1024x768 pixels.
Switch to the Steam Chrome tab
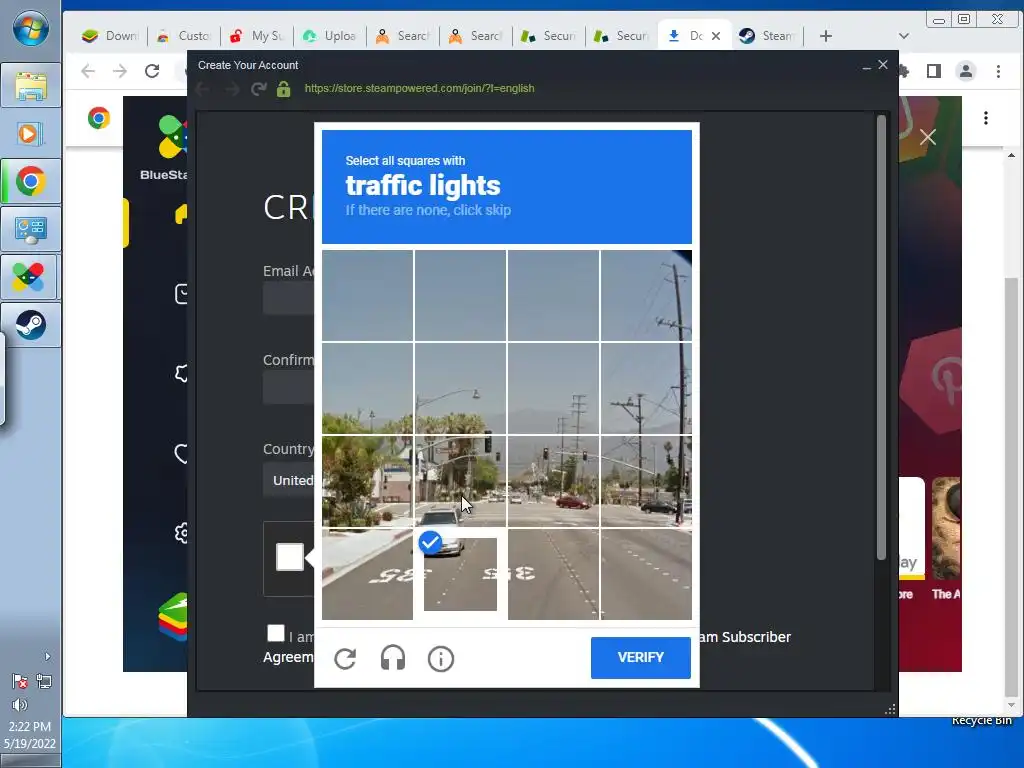point(767,36)
